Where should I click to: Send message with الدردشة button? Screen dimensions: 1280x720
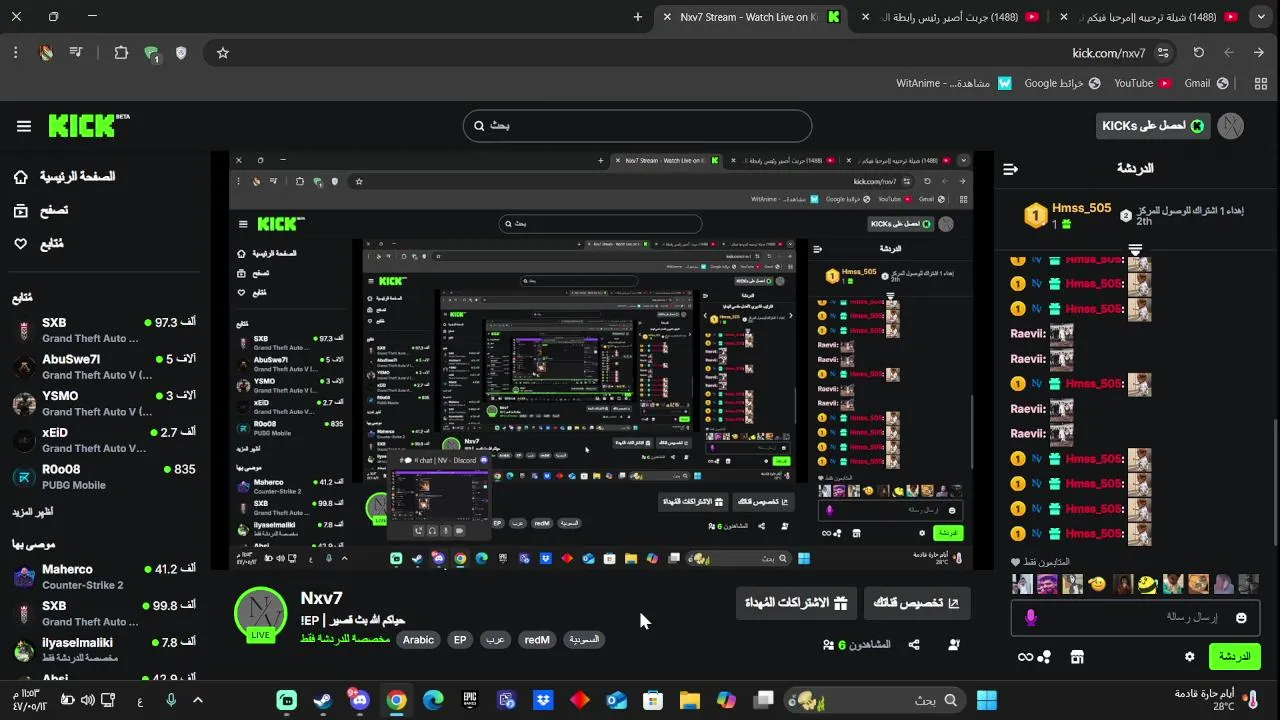(x=1234, y=657)
